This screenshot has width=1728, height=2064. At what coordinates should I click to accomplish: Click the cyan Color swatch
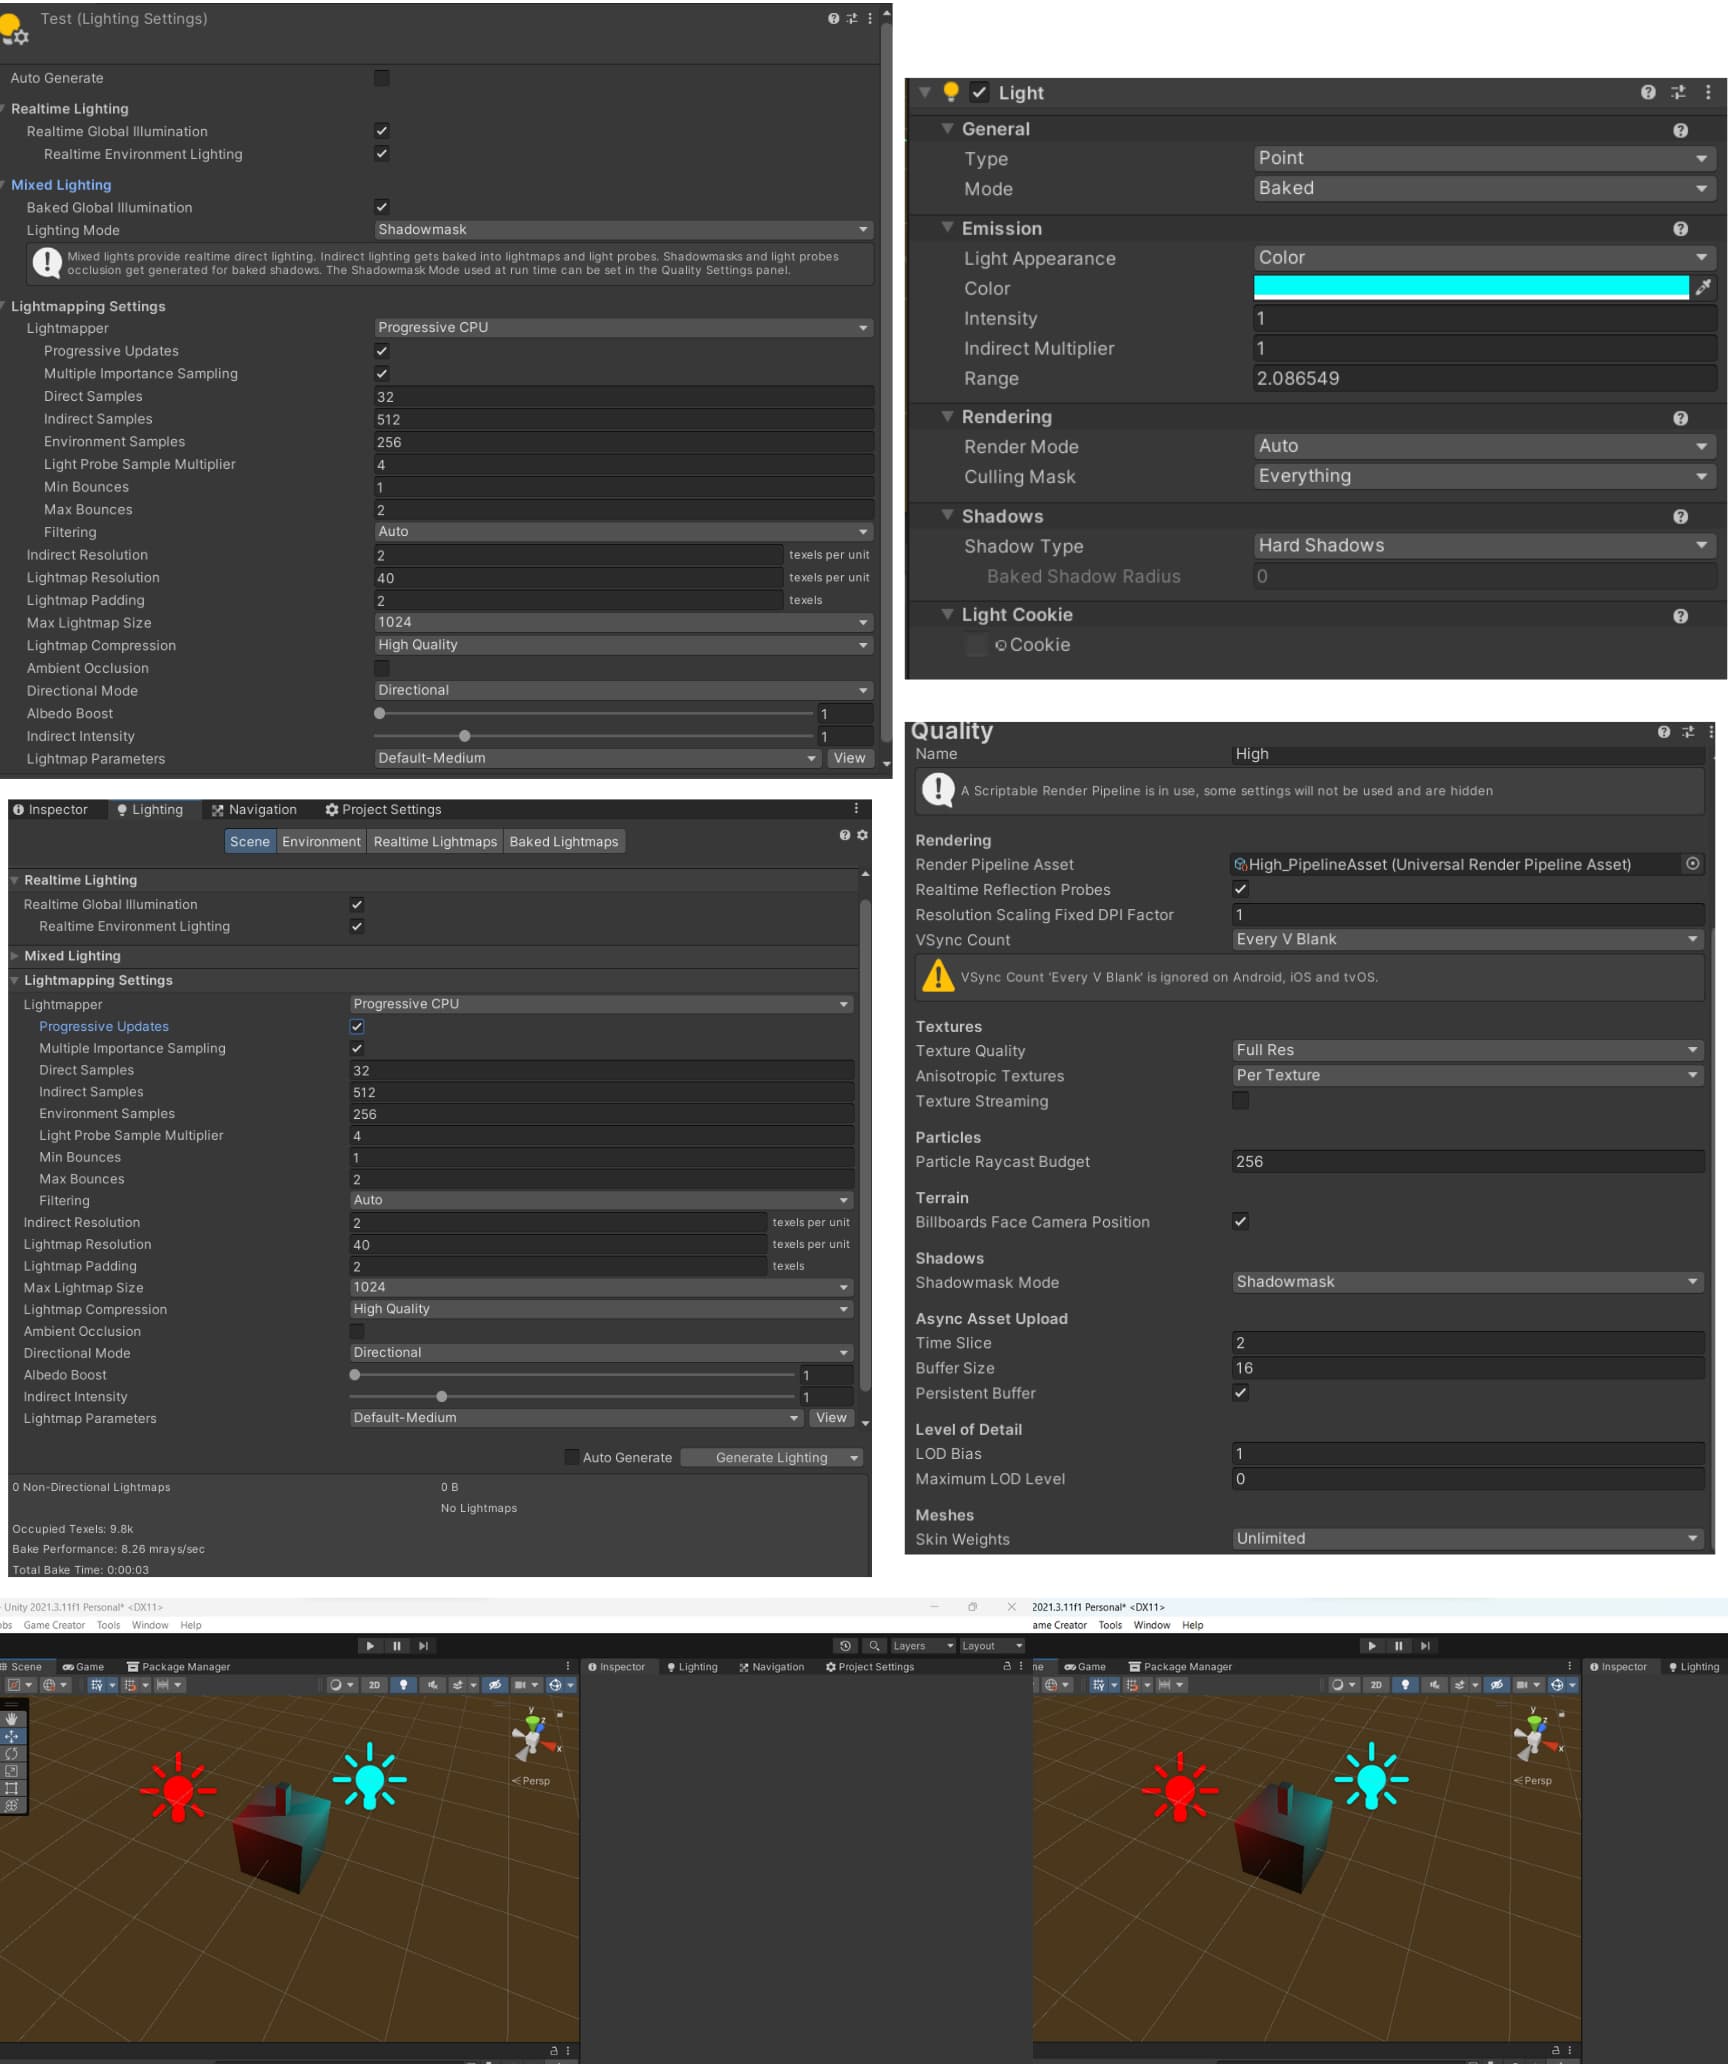(1471, 287)
